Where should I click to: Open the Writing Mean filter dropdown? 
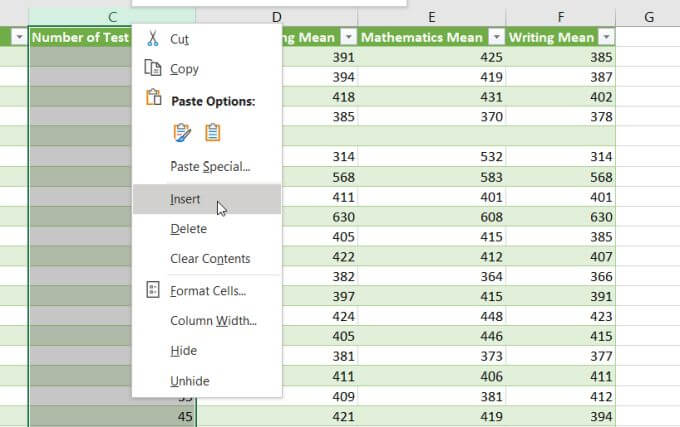[606, 37]
